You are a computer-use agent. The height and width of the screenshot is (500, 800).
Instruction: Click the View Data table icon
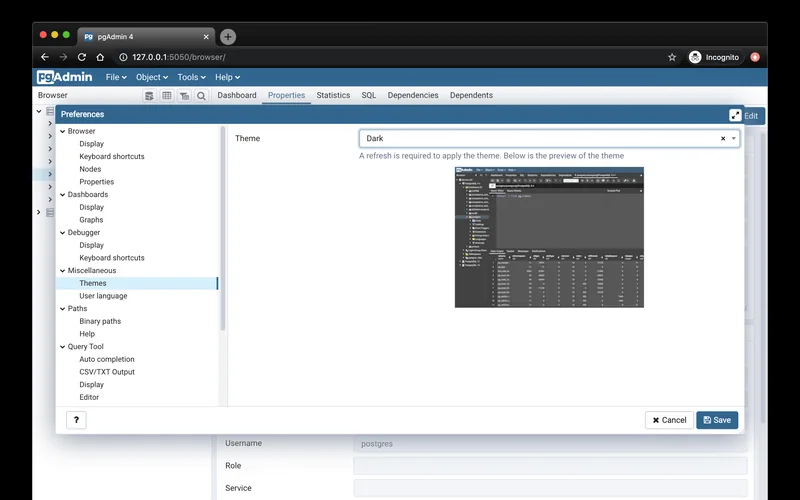click(x=167, y=95)
